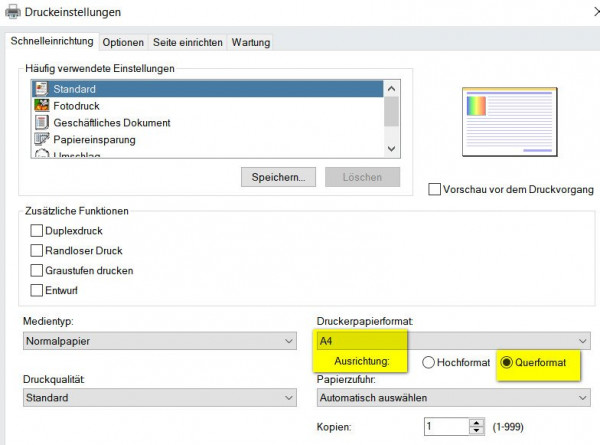Switch to the Schnelleinrichtung tab
Viewport: 600px width, 445px height.
coord(52,41)
